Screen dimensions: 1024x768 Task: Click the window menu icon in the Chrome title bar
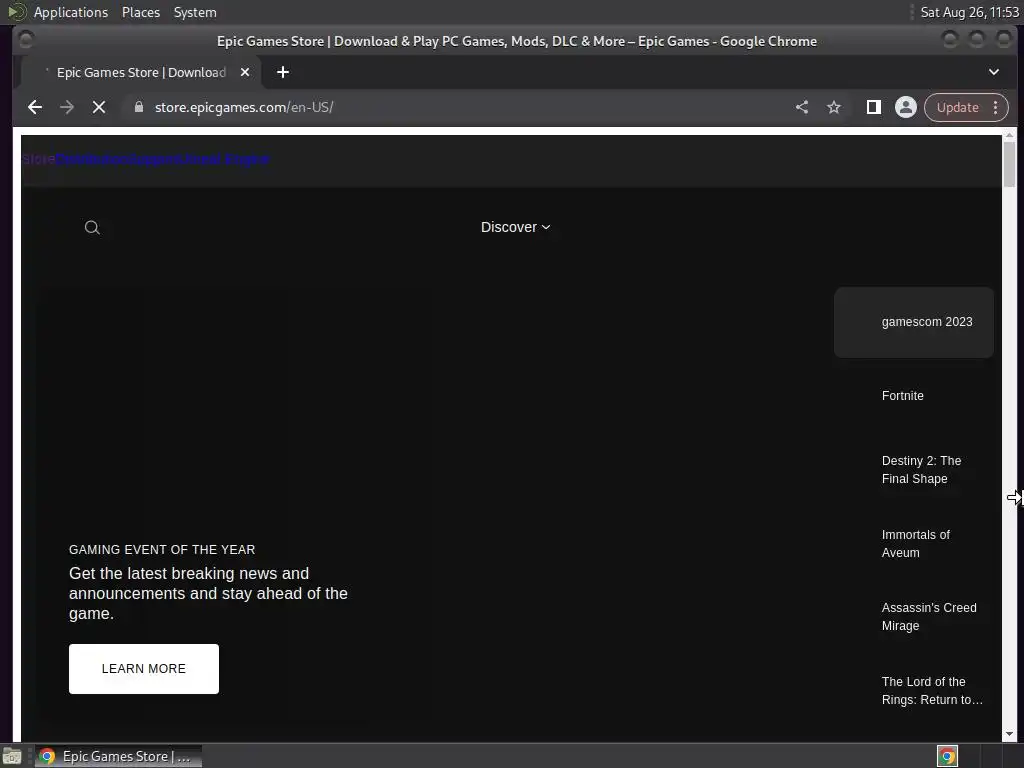[25, 40]
